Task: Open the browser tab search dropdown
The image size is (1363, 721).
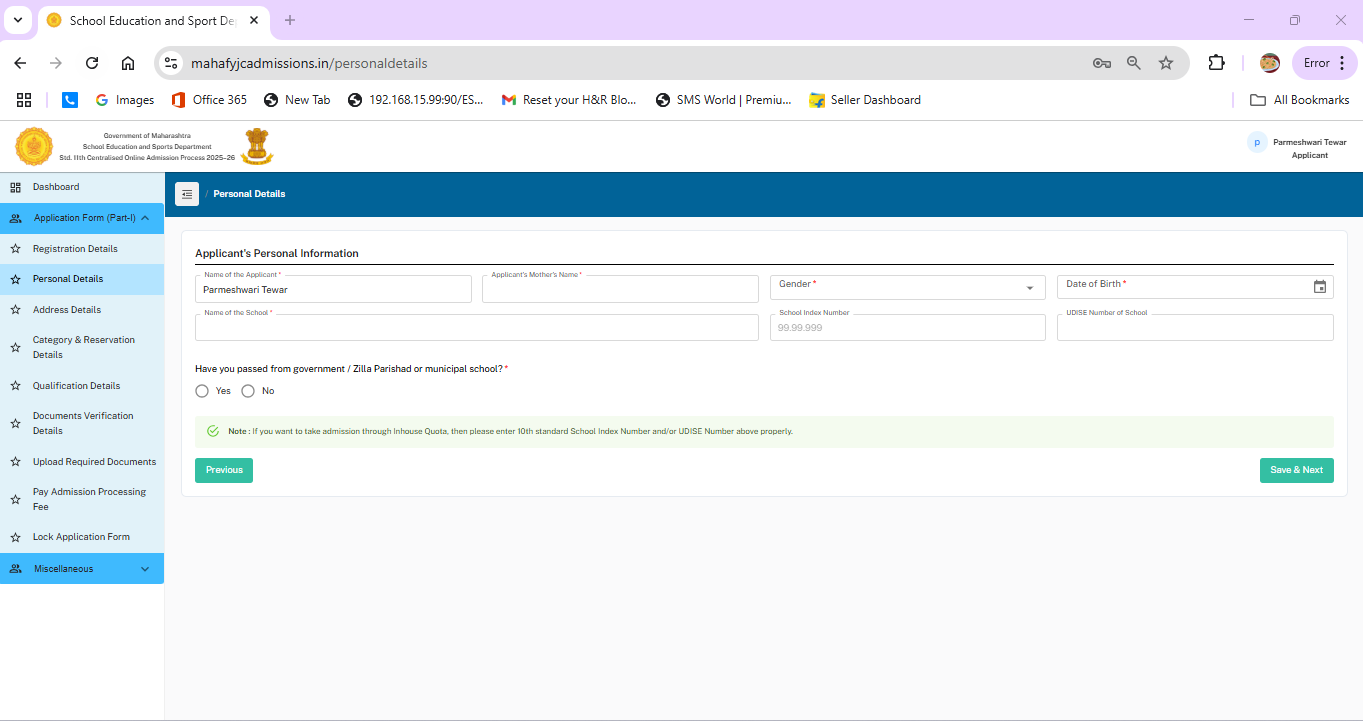Action: (x=17, y=20)
